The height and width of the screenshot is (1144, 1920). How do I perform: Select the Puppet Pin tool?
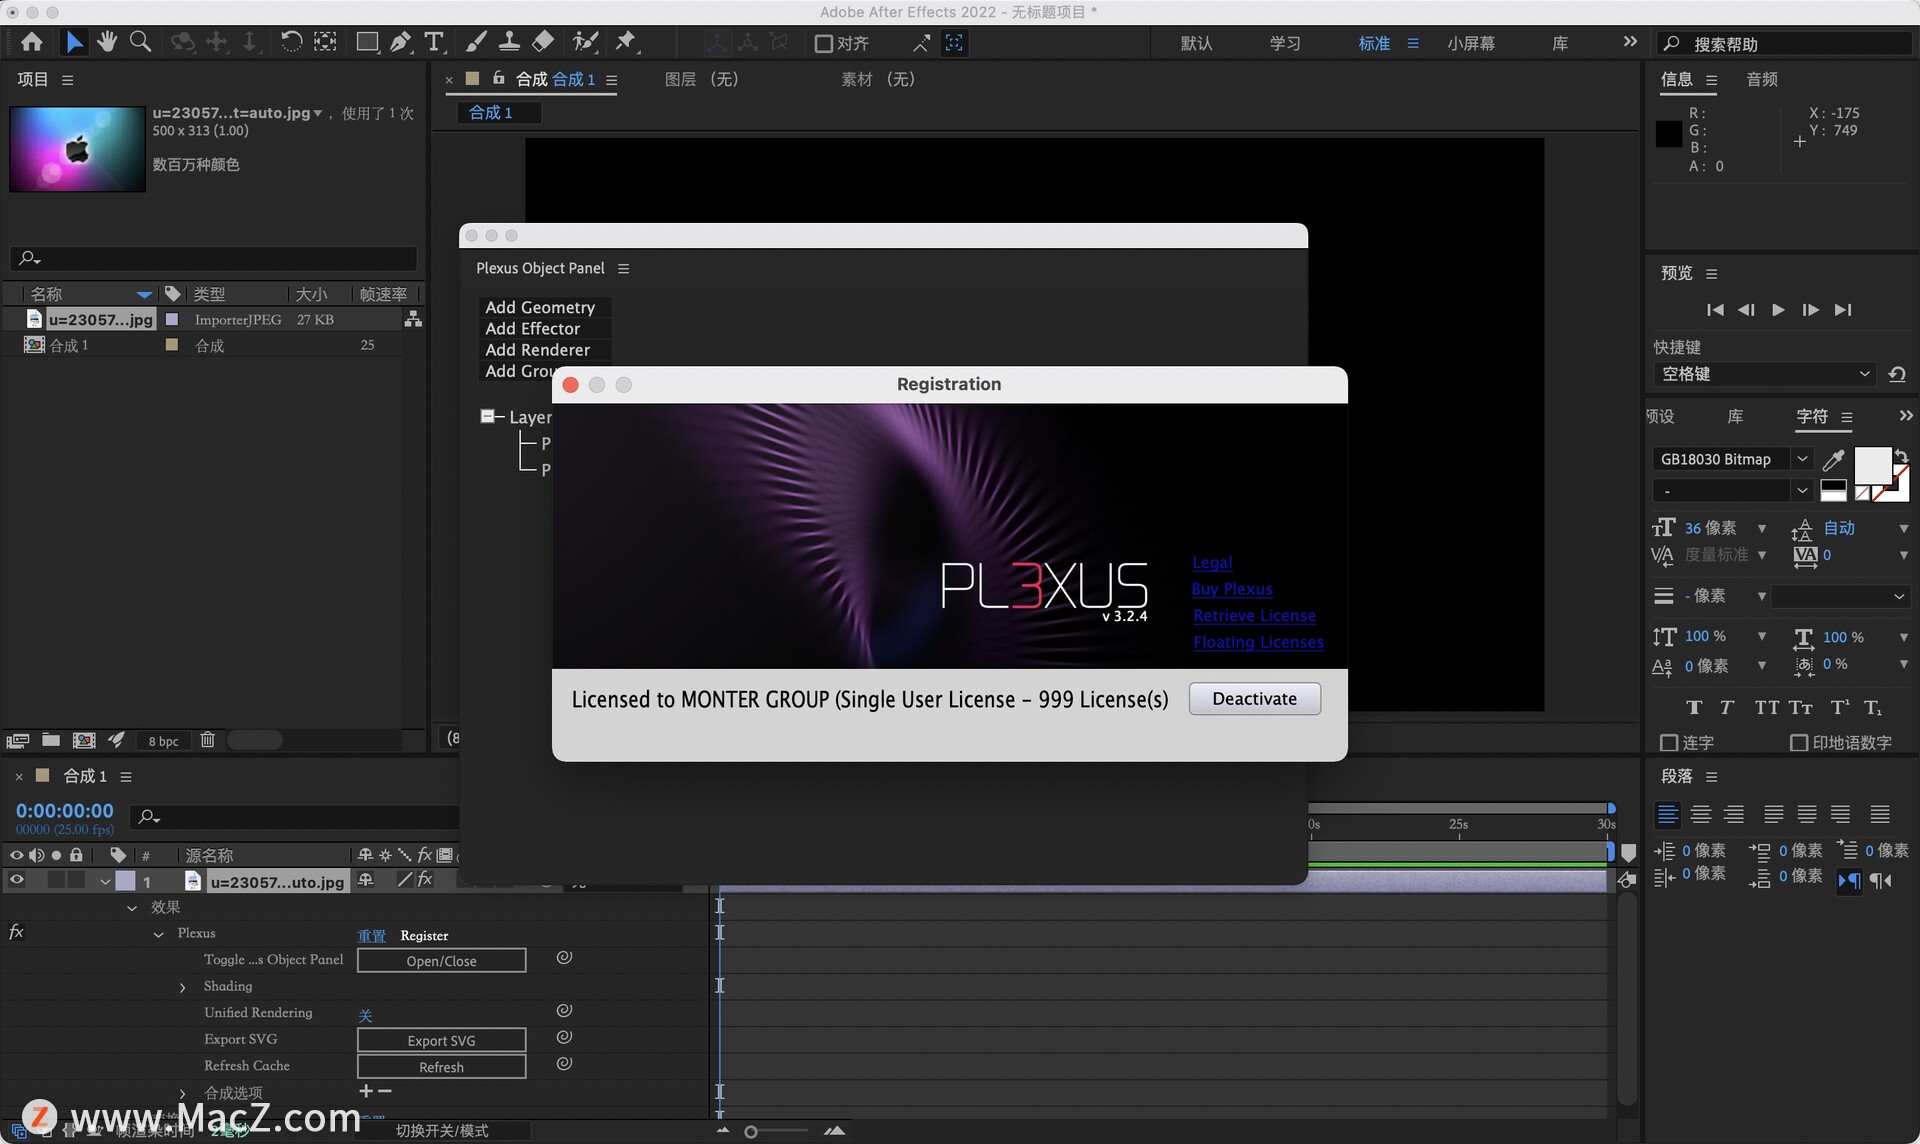[x=626, y=42]
